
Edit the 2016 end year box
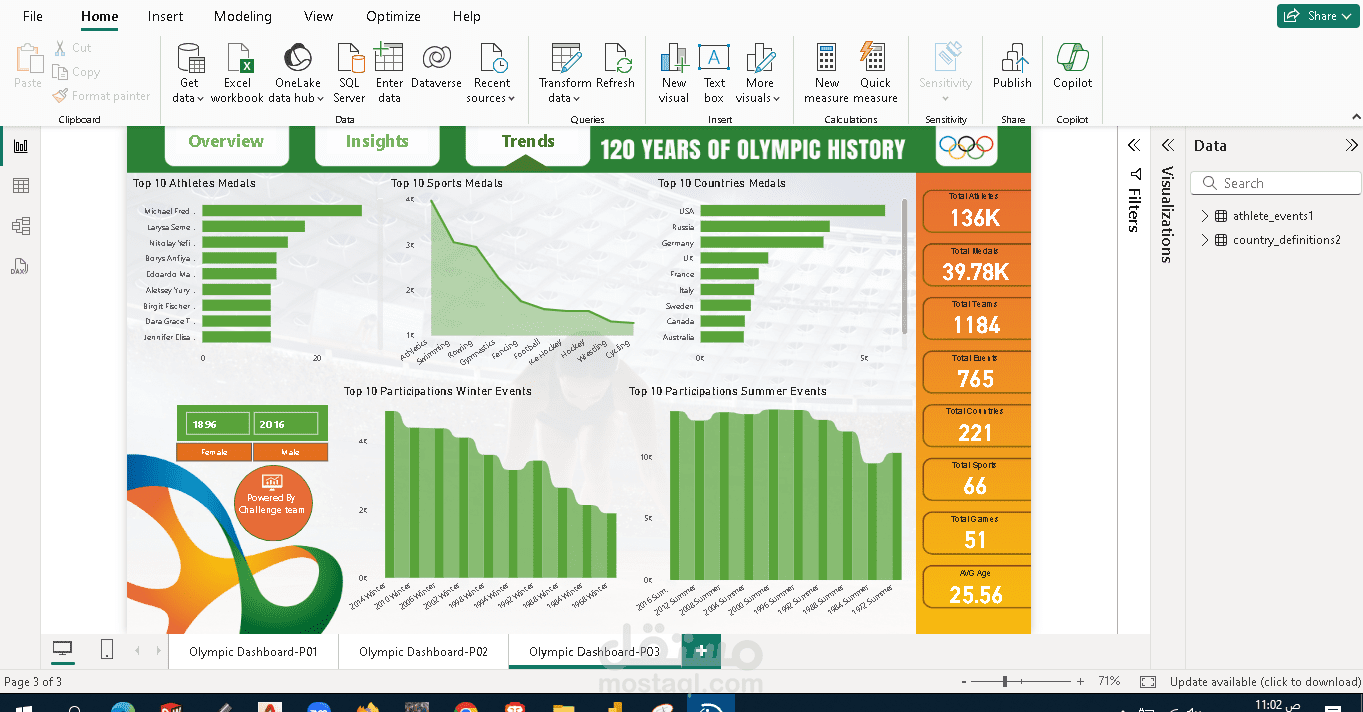coord(285,424)
